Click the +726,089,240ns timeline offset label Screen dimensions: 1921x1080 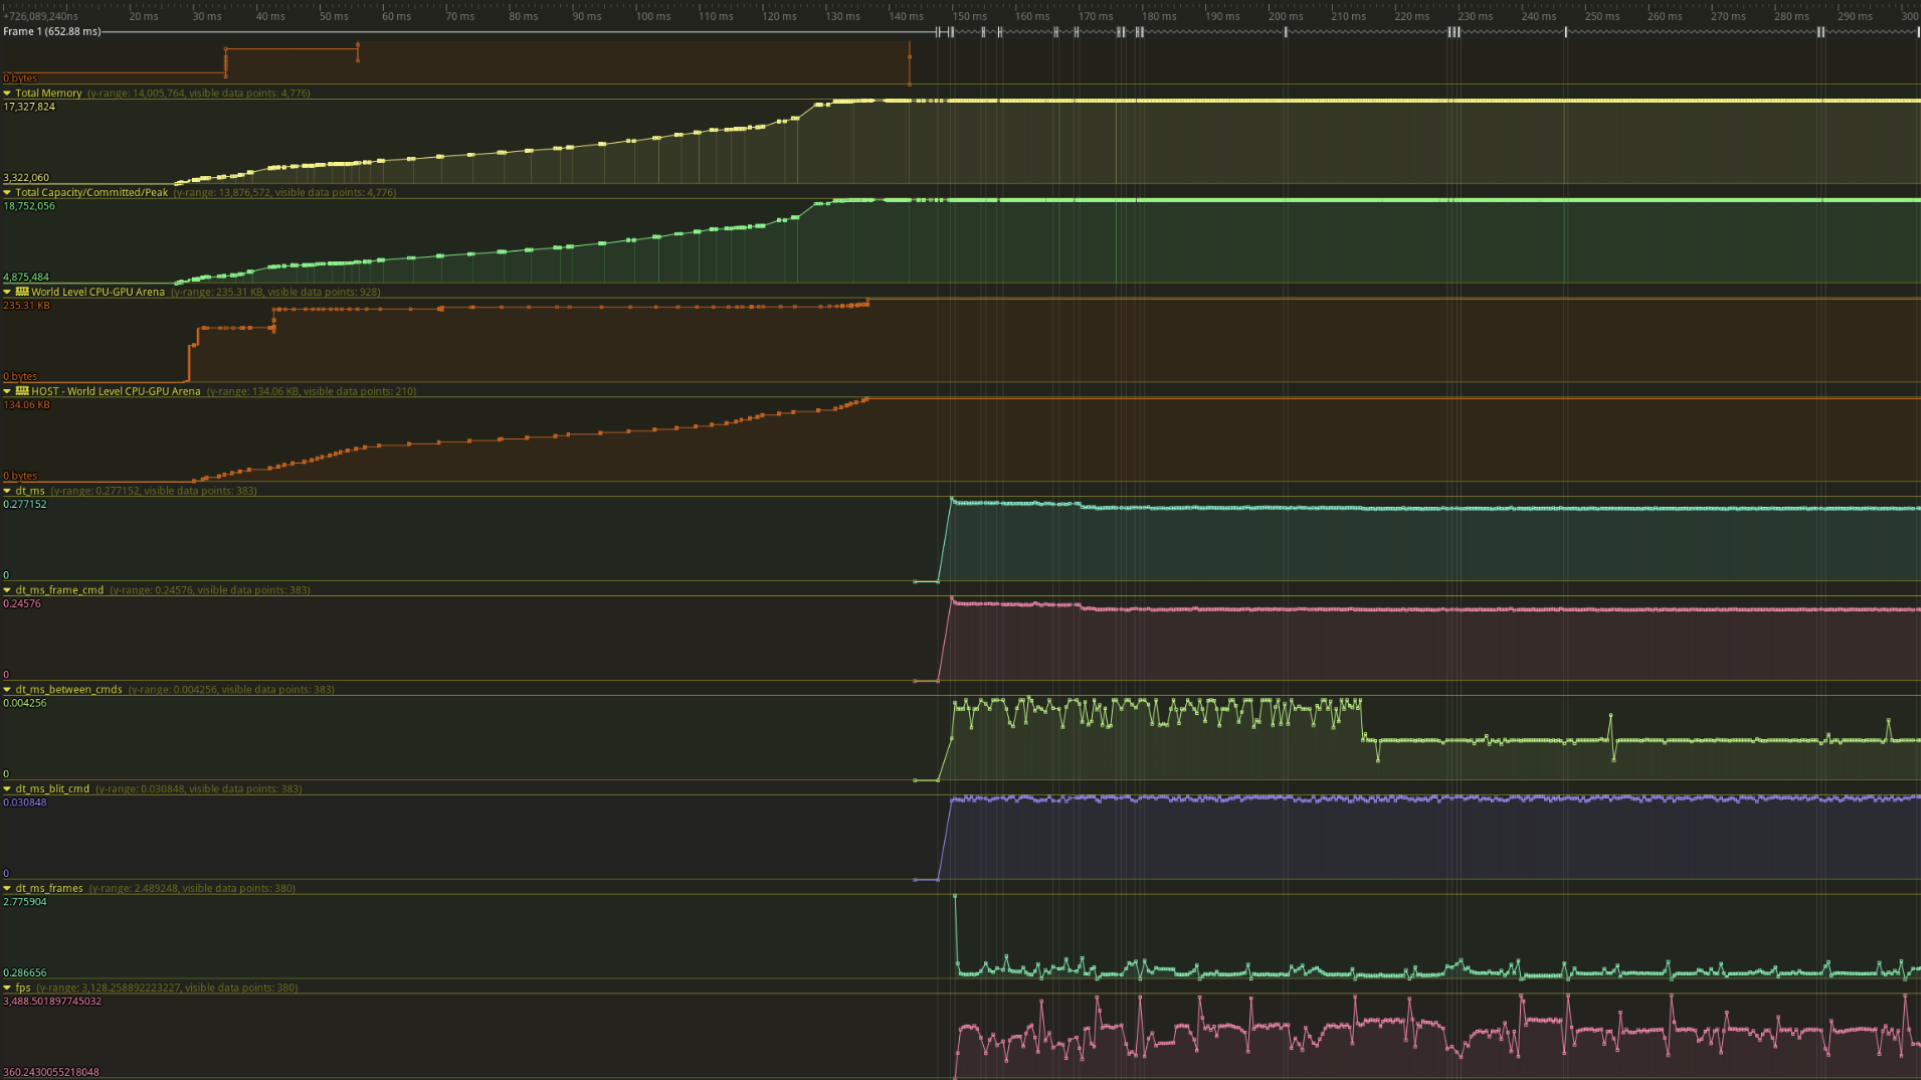(x=41, y=16)
